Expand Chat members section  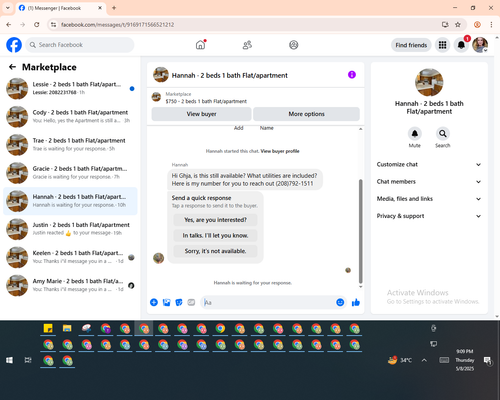[x=429, y=182]
